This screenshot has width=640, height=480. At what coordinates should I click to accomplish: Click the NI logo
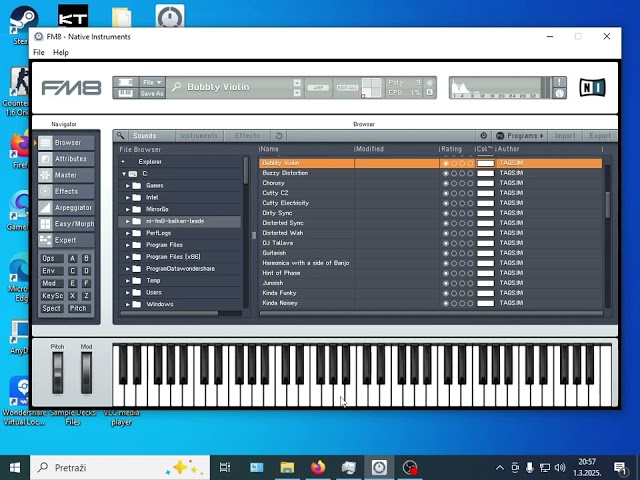pos(592,87)
